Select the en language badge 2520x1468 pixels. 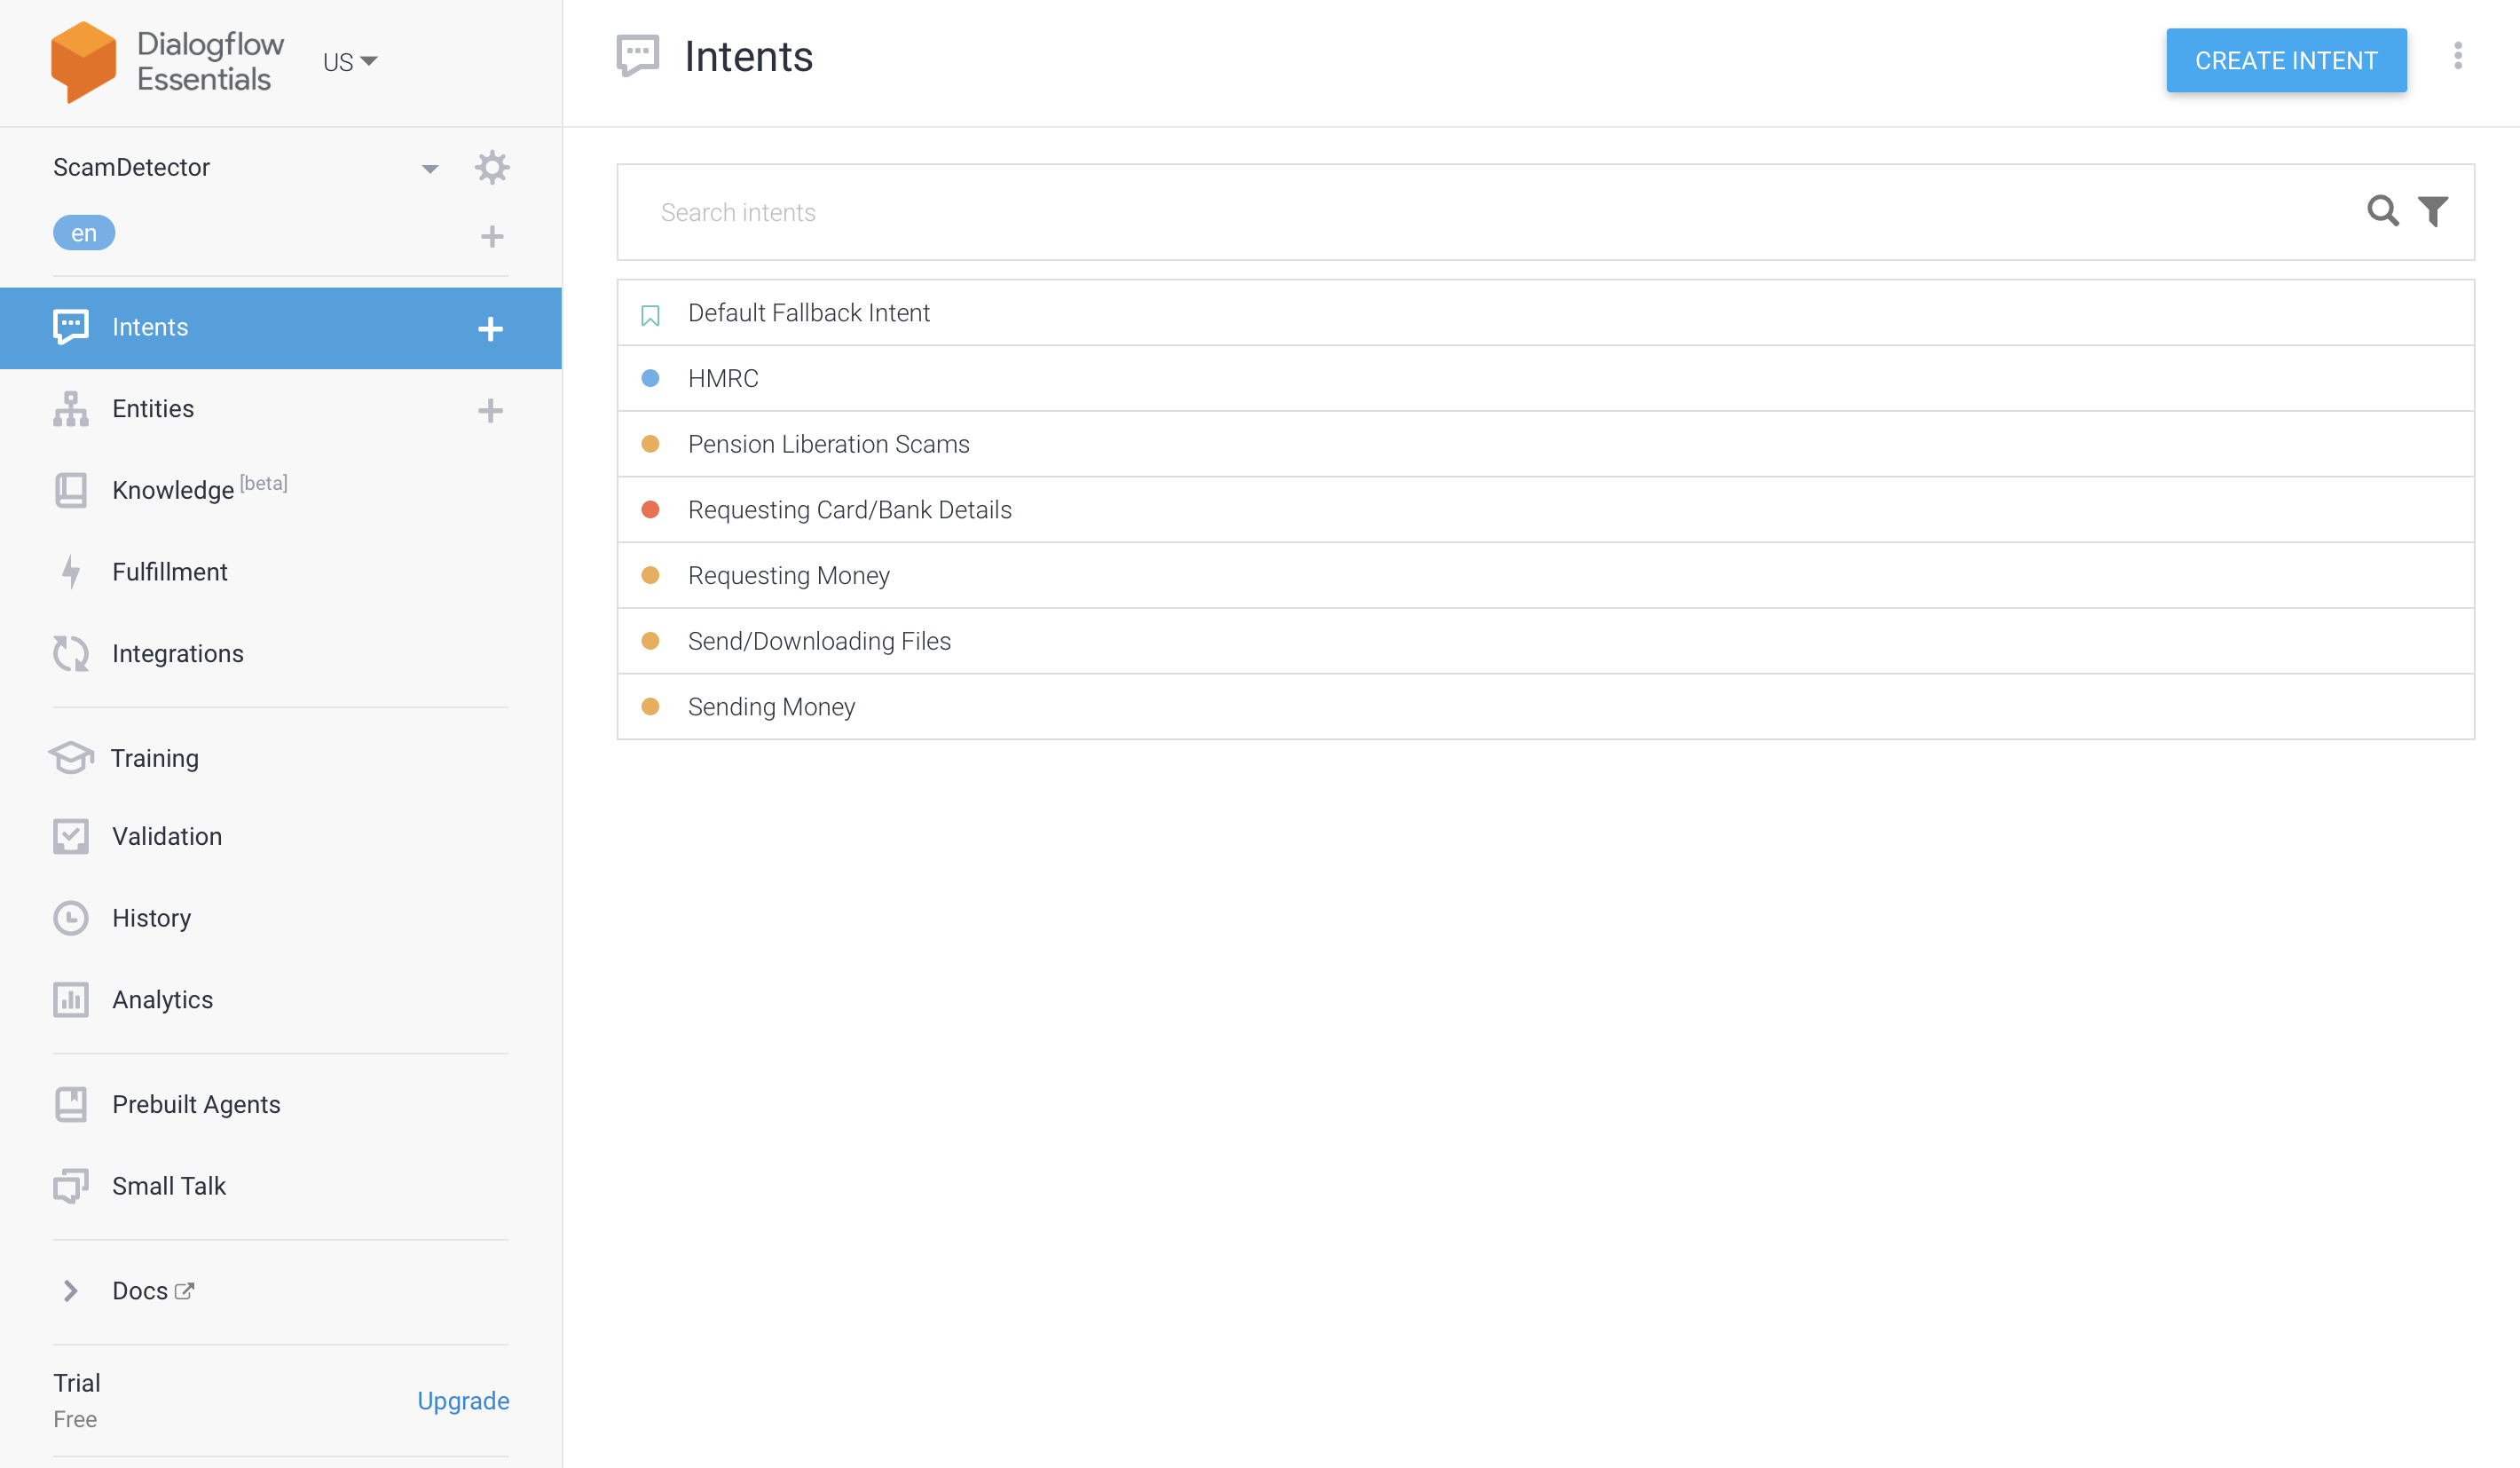(84, 233)
